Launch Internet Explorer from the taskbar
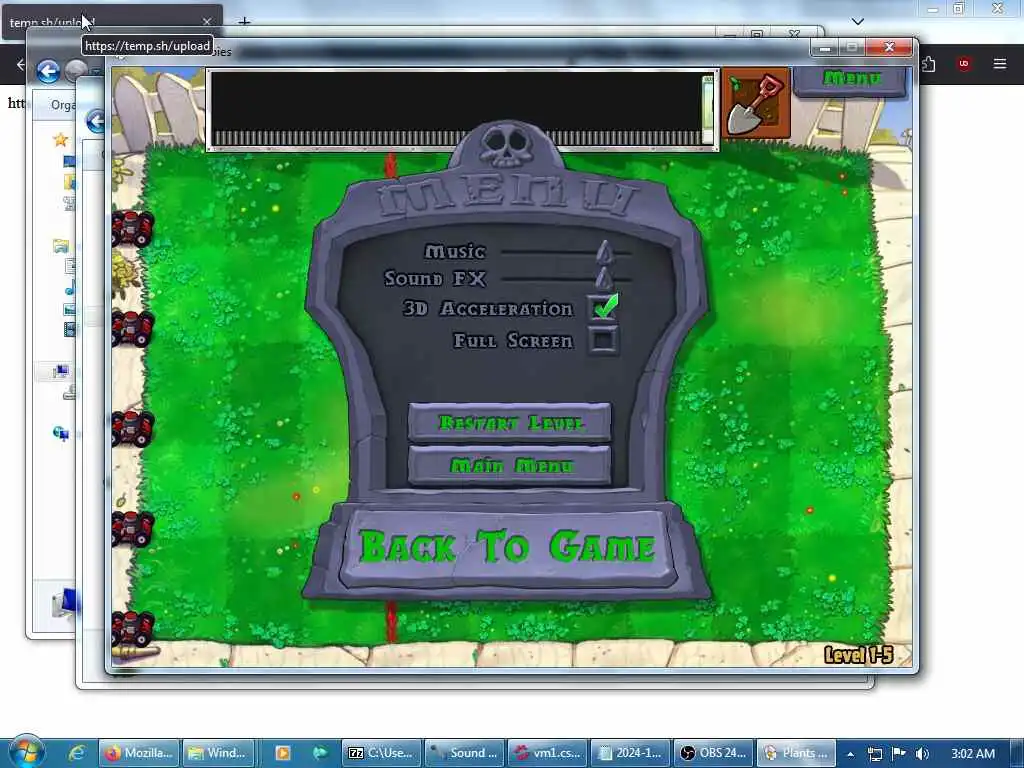This screenshot has width=1024, height=768. 76,753
